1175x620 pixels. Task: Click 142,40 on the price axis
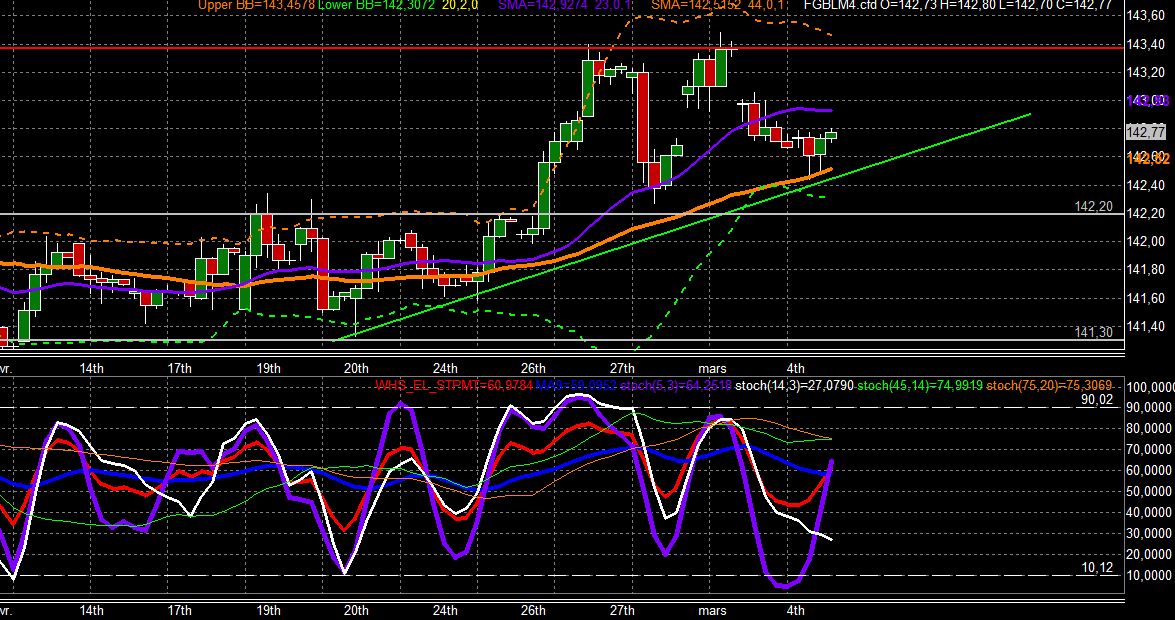(1146, 186)
